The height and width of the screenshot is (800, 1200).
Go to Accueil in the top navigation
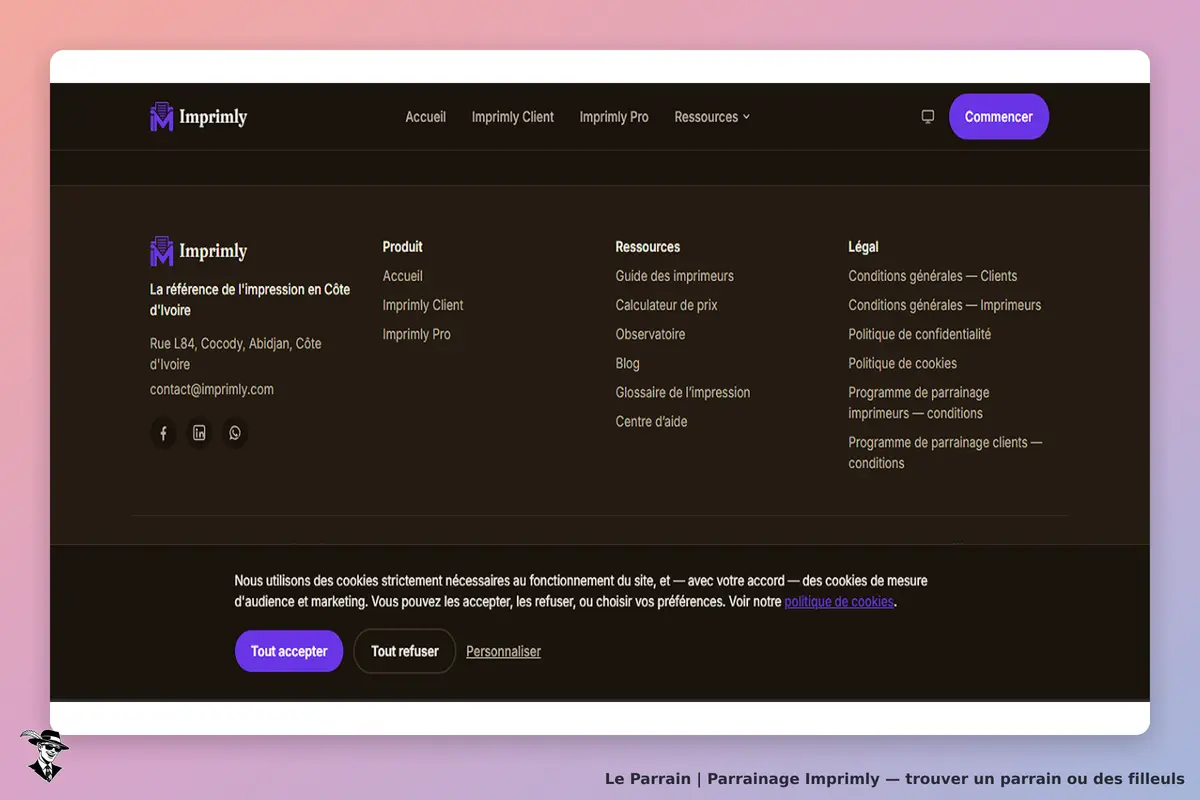pos(425,117)
